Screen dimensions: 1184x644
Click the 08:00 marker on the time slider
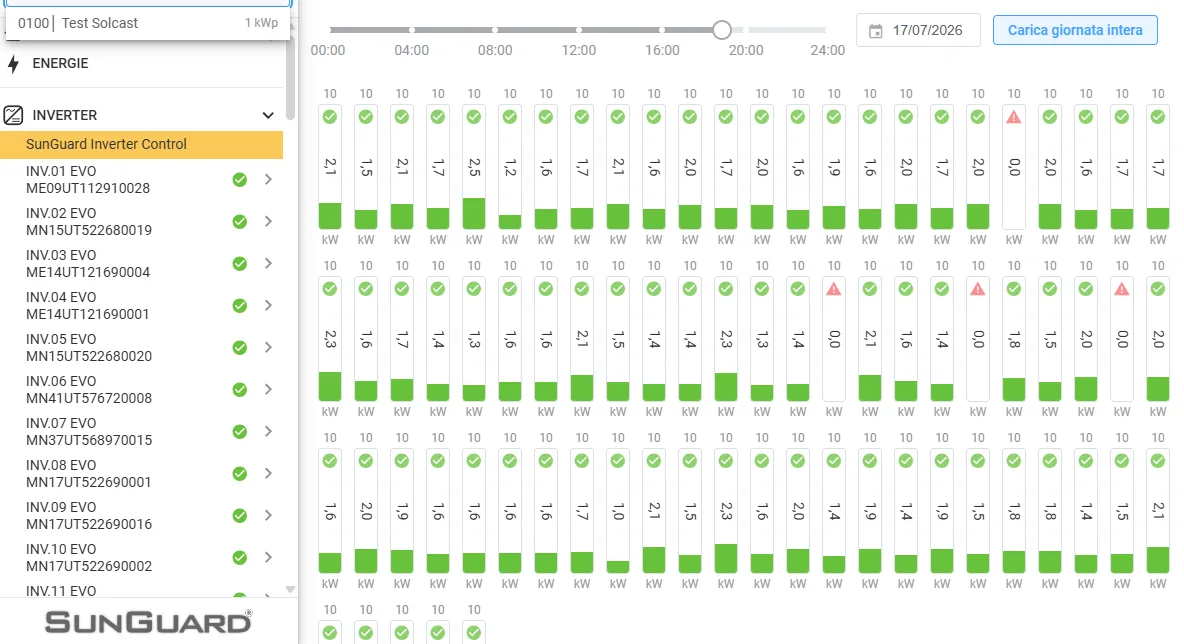495,30
